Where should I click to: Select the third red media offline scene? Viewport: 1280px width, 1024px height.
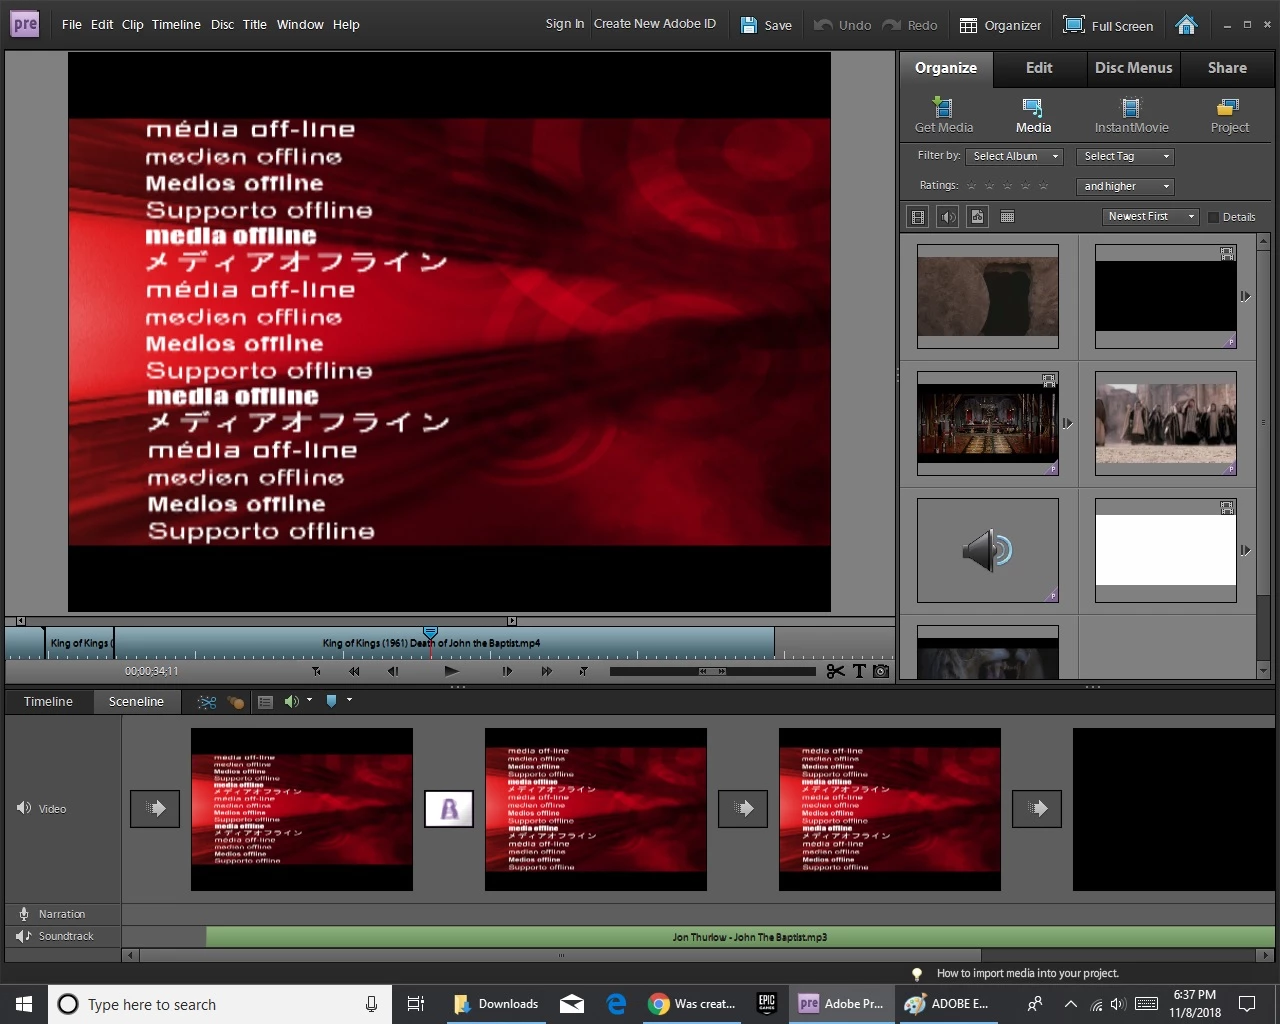coord(890,809)
